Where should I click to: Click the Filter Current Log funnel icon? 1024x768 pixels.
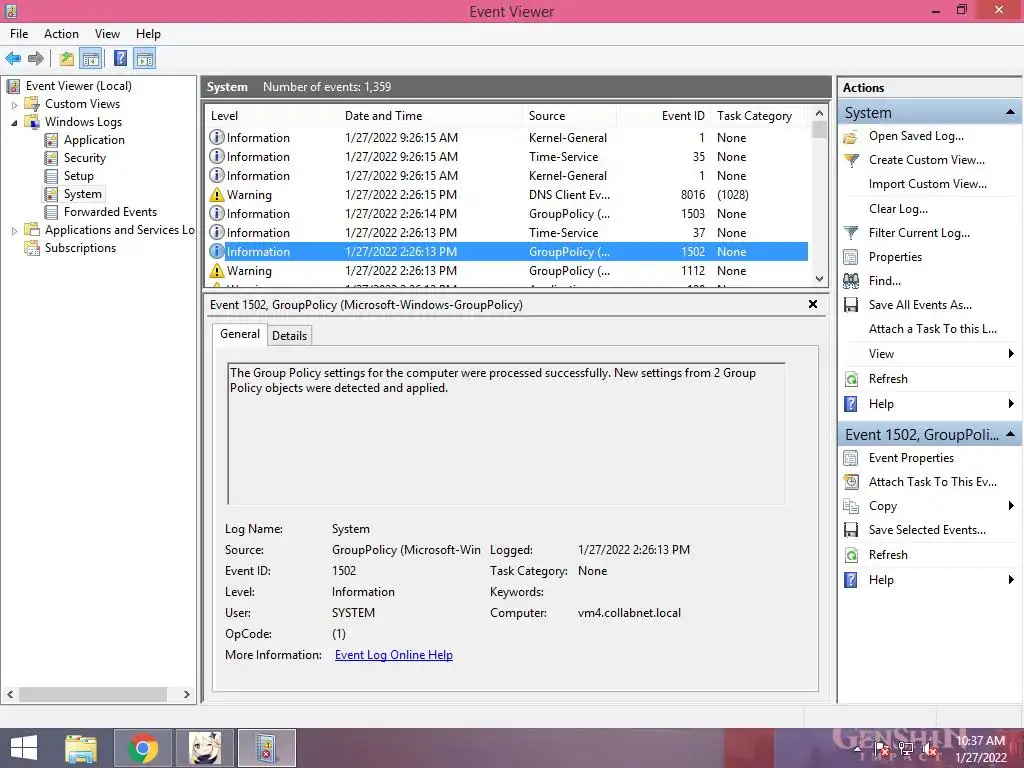point(850,233)
